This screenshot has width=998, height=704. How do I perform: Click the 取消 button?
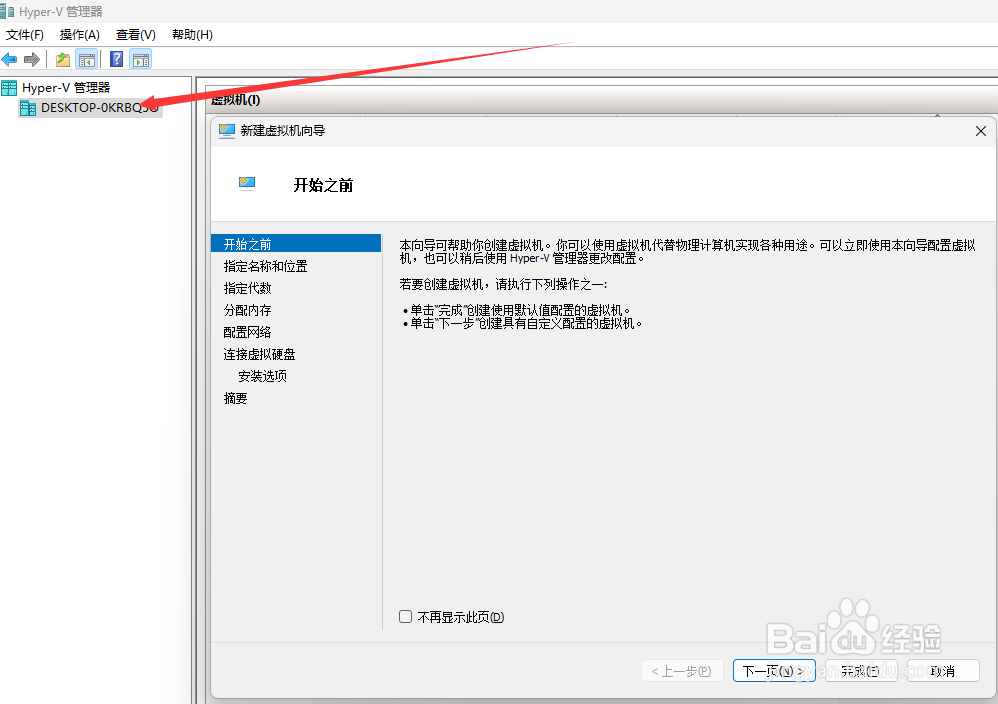(943, 671)
